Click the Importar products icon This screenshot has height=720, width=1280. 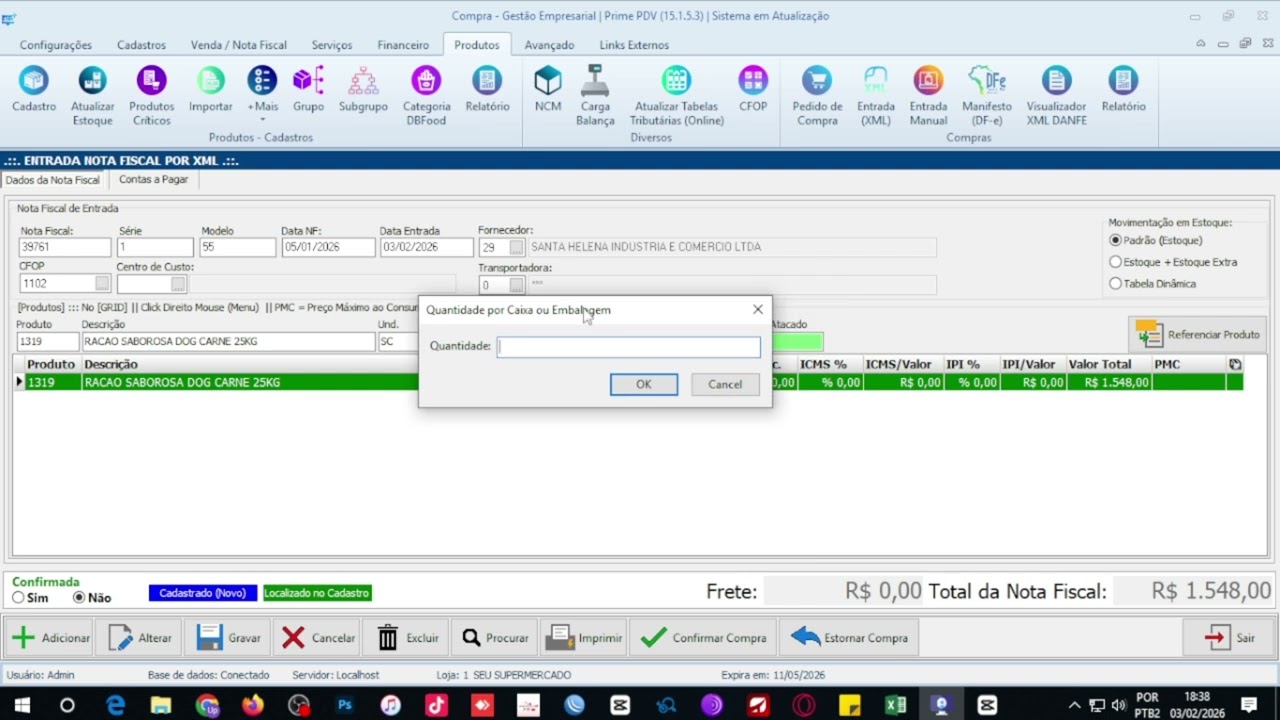click(x=210, y=90)
